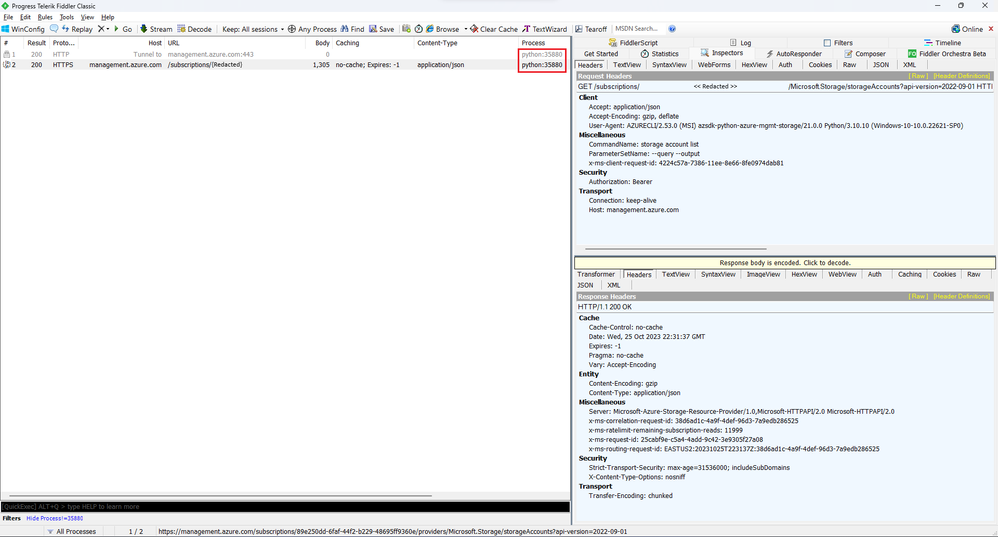Open the response WebView tab
This screenshot has height=537, width=998.
coord(842,274)
